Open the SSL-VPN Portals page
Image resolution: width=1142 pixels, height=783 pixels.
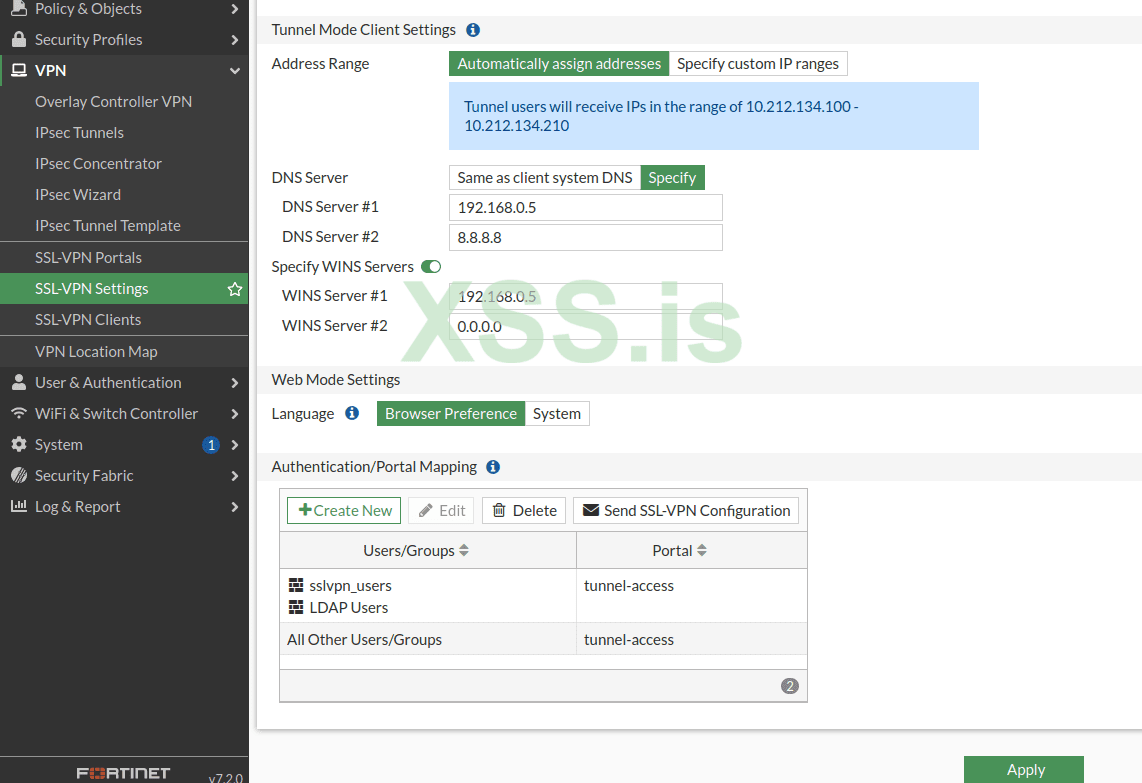tap(88, 257)
